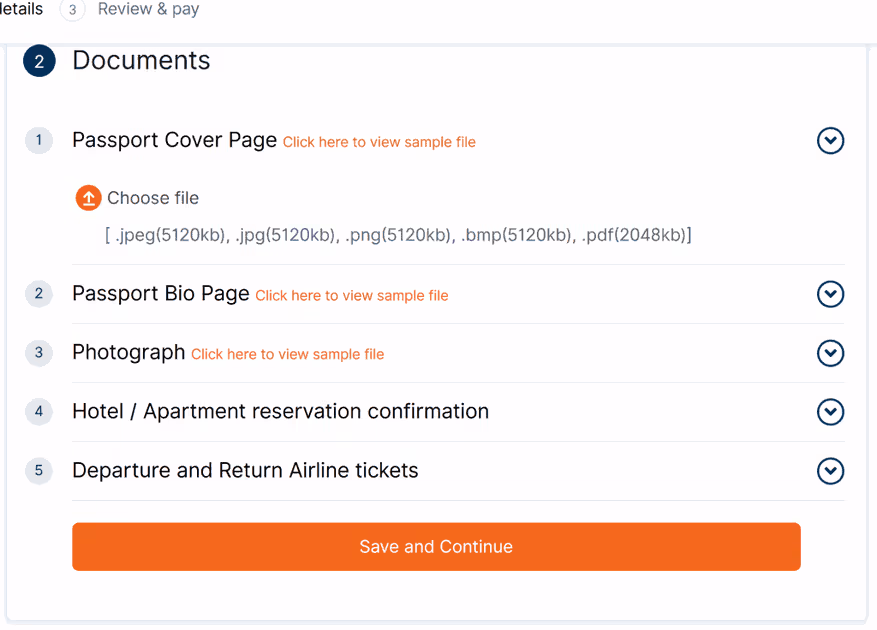
Task: Click the Documents step 2 badge
Action: pyautogui.click(x=39, y=60)
